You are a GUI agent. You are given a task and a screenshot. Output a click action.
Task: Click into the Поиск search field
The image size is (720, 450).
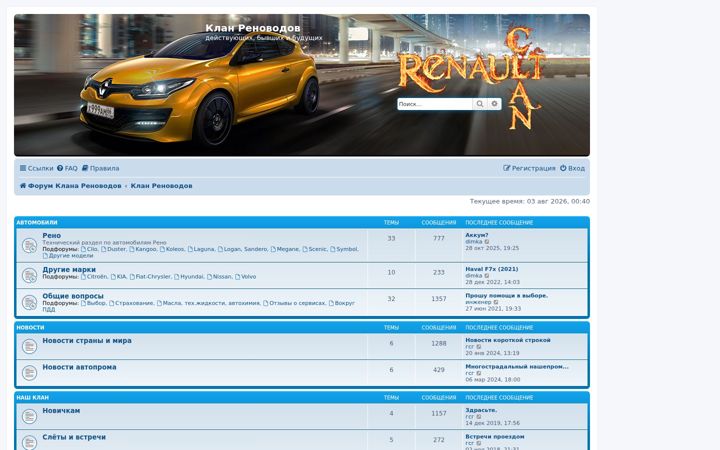tap(435, 104)
